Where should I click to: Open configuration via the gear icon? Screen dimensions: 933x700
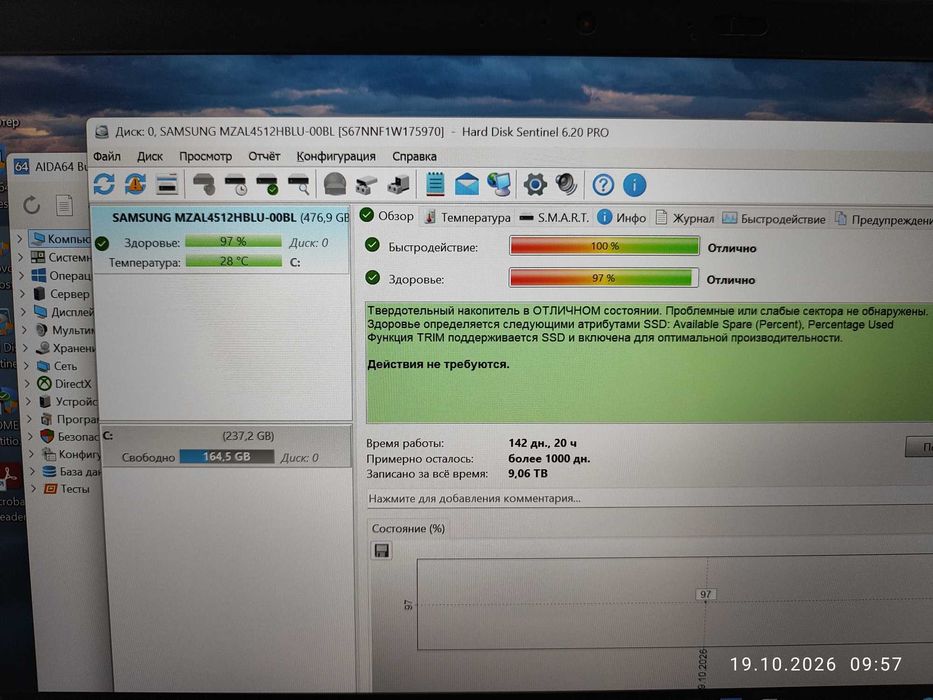click(x=535, y=185)
